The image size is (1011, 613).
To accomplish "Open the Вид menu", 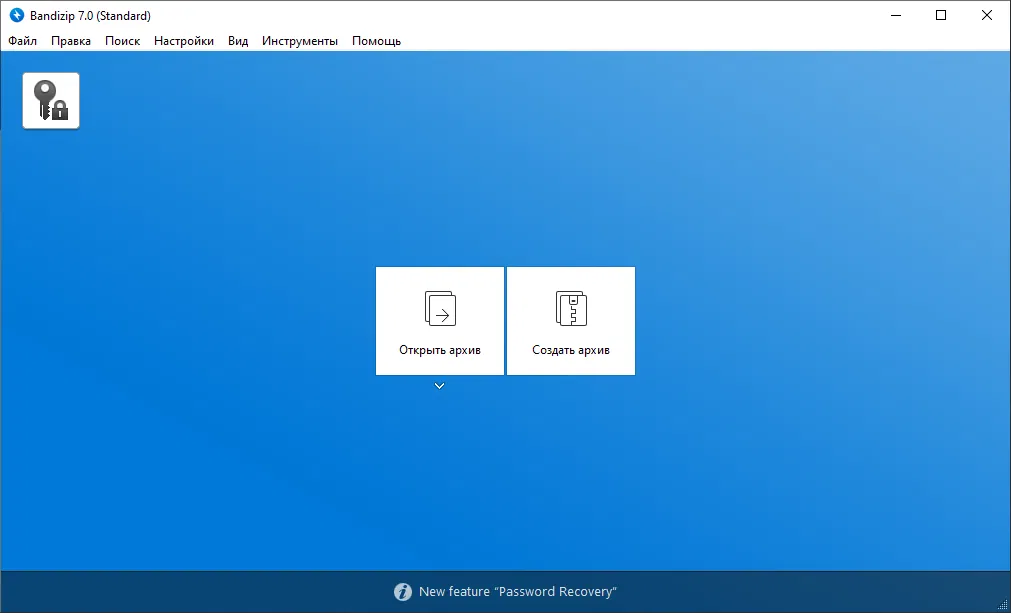I will click(238, 41).
